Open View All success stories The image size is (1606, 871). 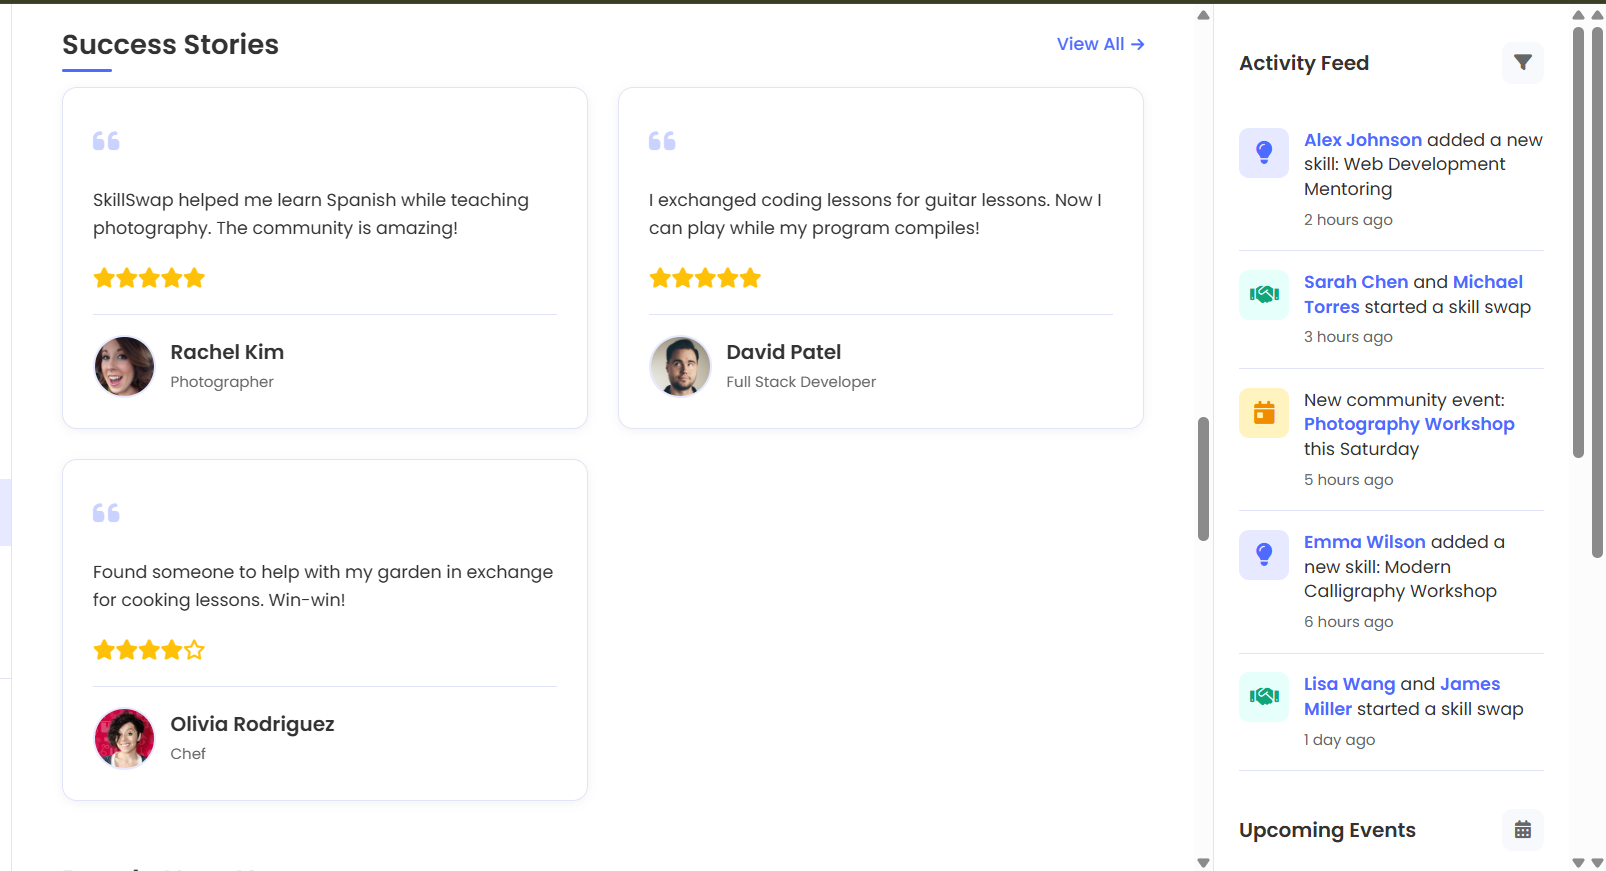tap(1100, 44)
